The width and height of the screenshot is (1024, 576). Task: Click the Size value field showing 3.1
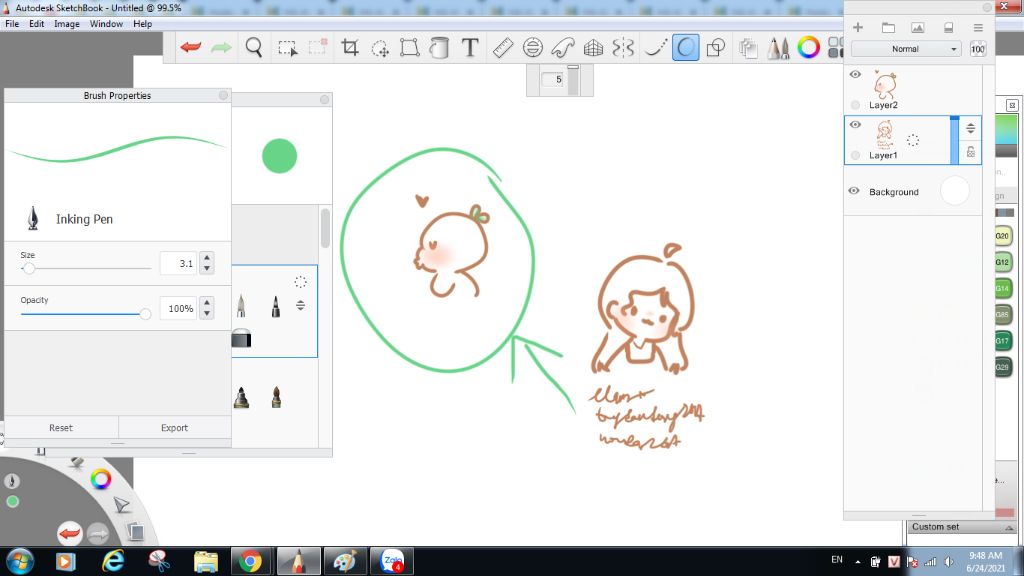[178, 263]
